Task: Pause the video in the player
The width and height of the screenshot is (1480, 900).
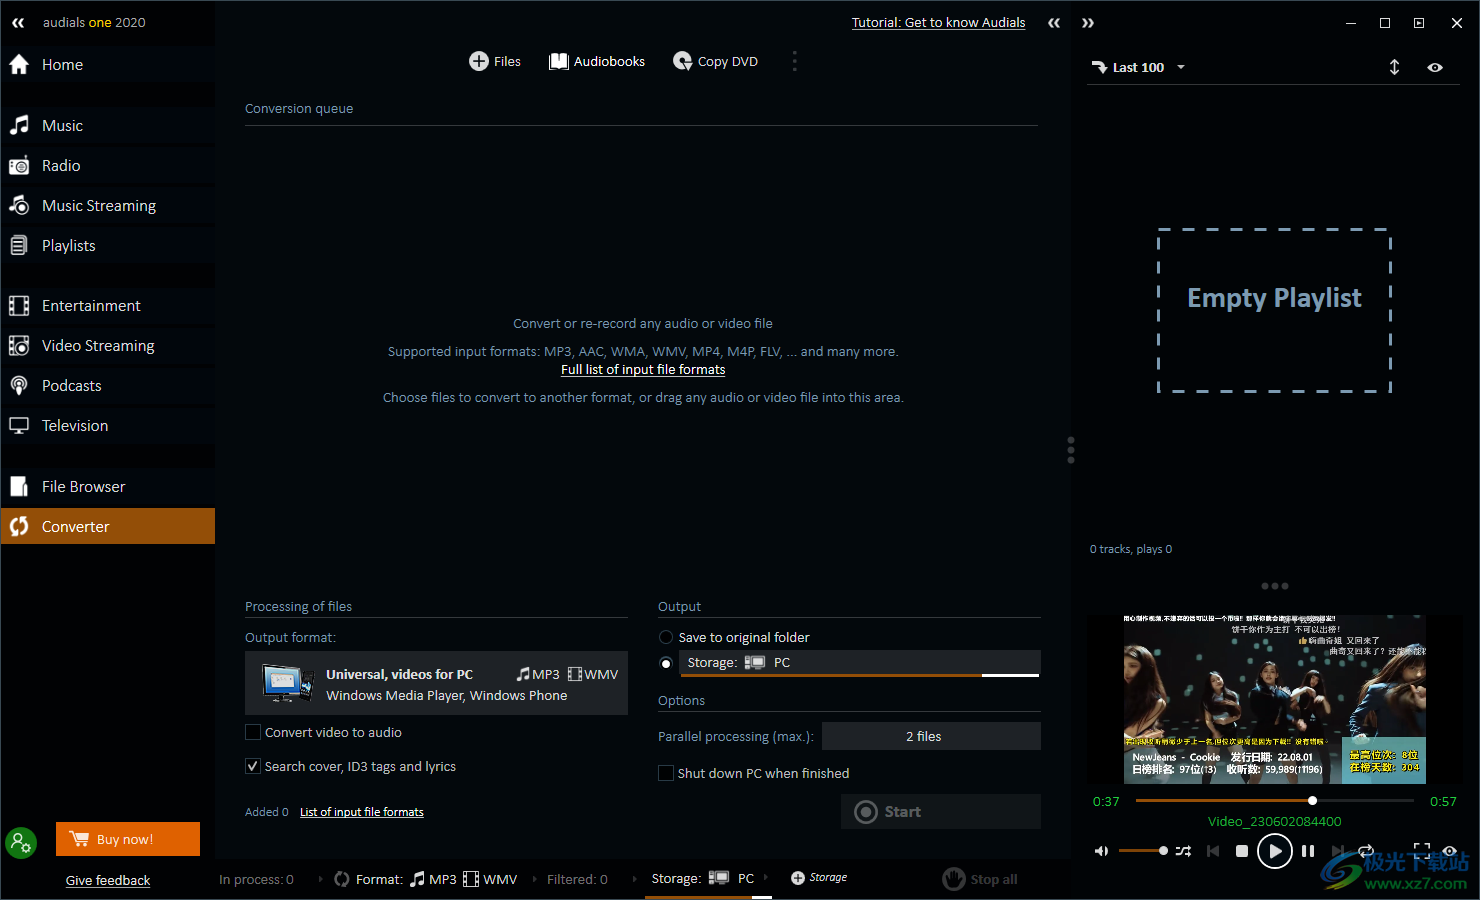Action: (x=1307, y=851)
